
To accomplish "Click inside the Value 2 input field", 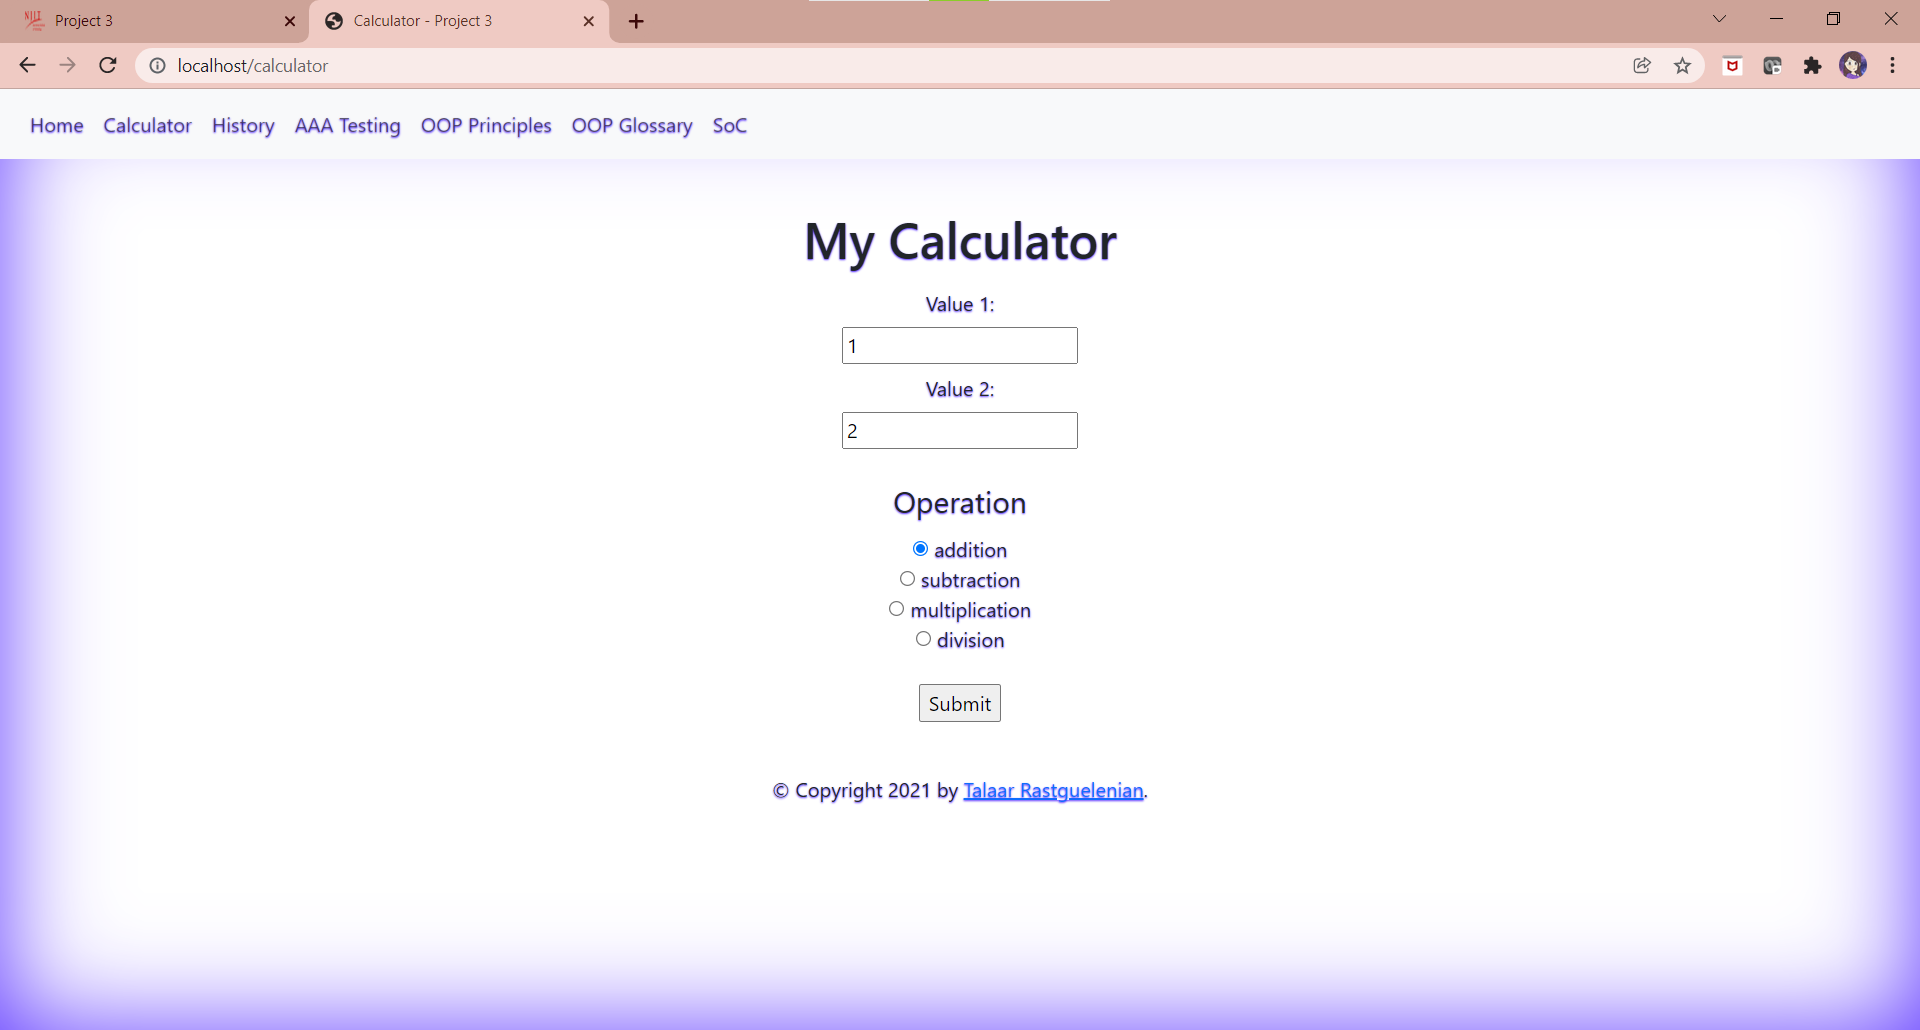I will [x=959, y=430].
